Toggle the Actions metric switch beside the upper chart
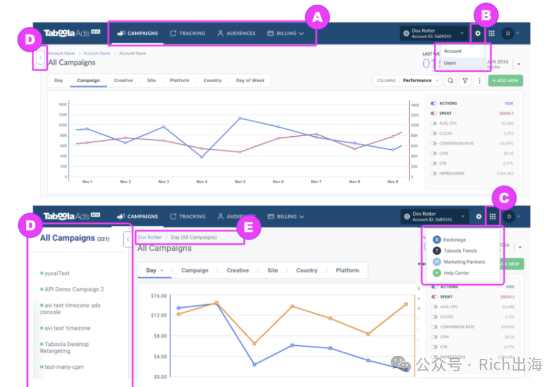Viewport: 560px width, 387px height. pos(433,103)
